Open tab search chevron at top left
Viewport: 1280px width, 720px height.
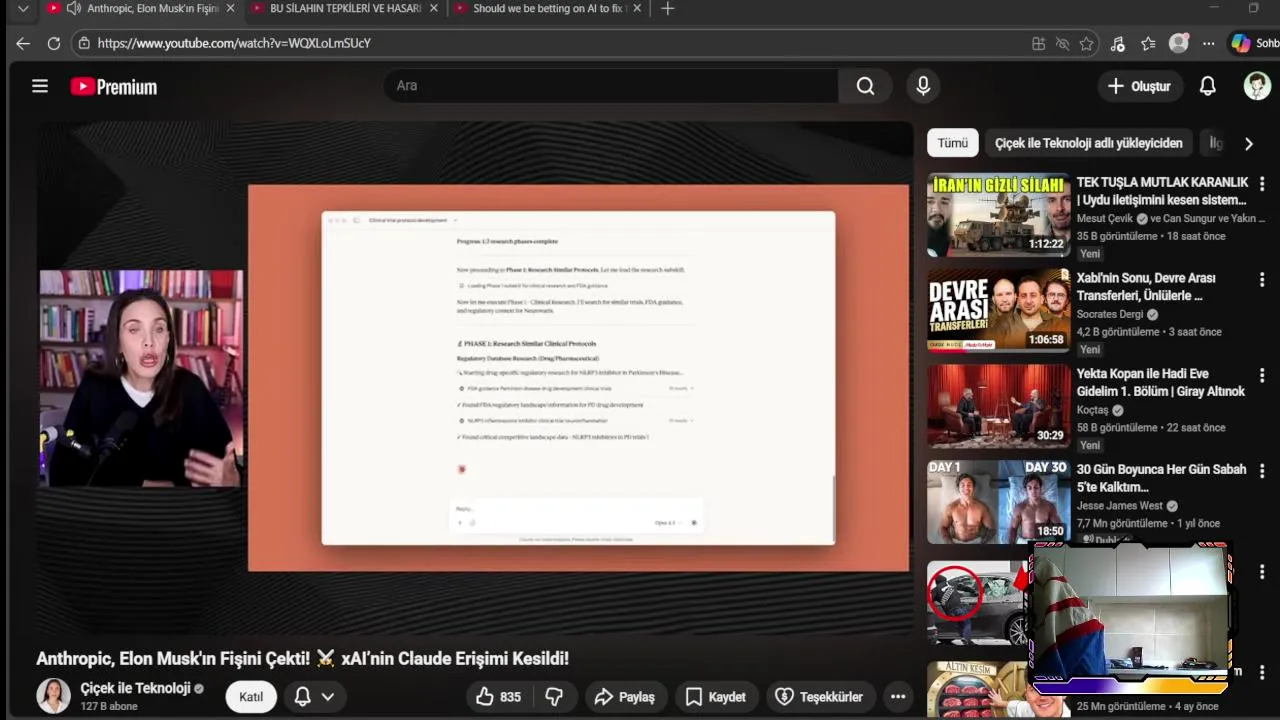23,8
